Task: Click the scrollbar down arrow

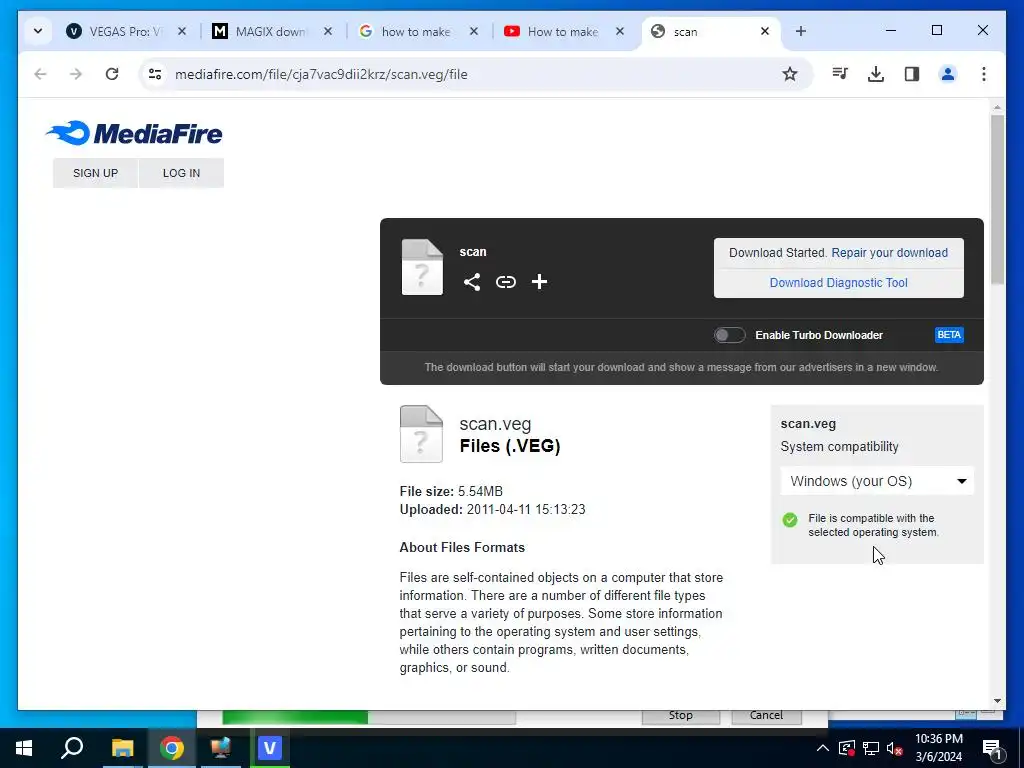Action: click(997, 701)
